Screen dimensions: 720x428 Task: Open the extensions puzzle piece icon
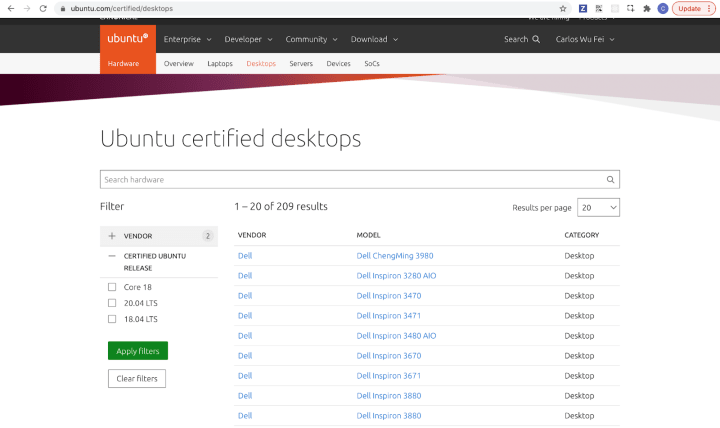(647, 8)
